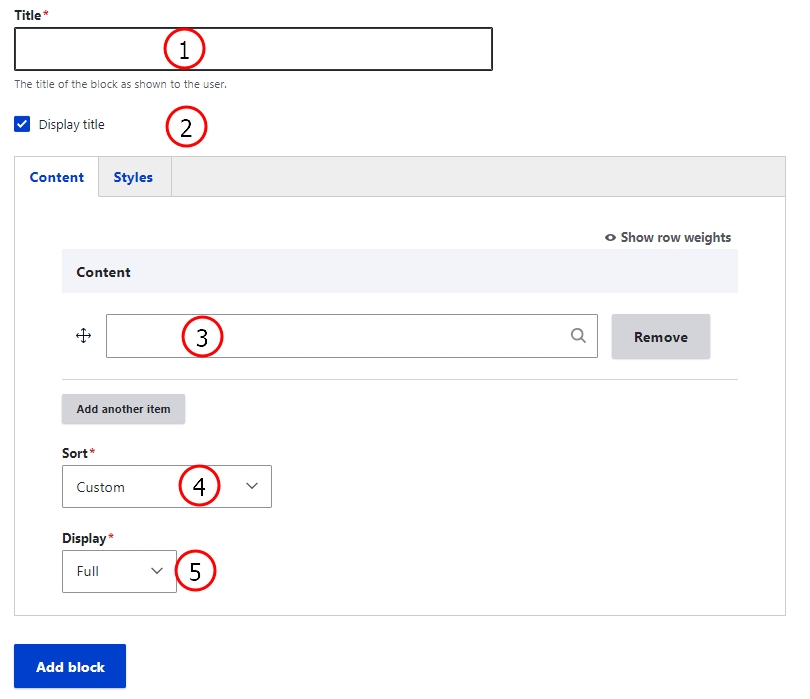Switch to the Styles tab
This screenshot has height=699, width=810.
click(x=133, y=177)
